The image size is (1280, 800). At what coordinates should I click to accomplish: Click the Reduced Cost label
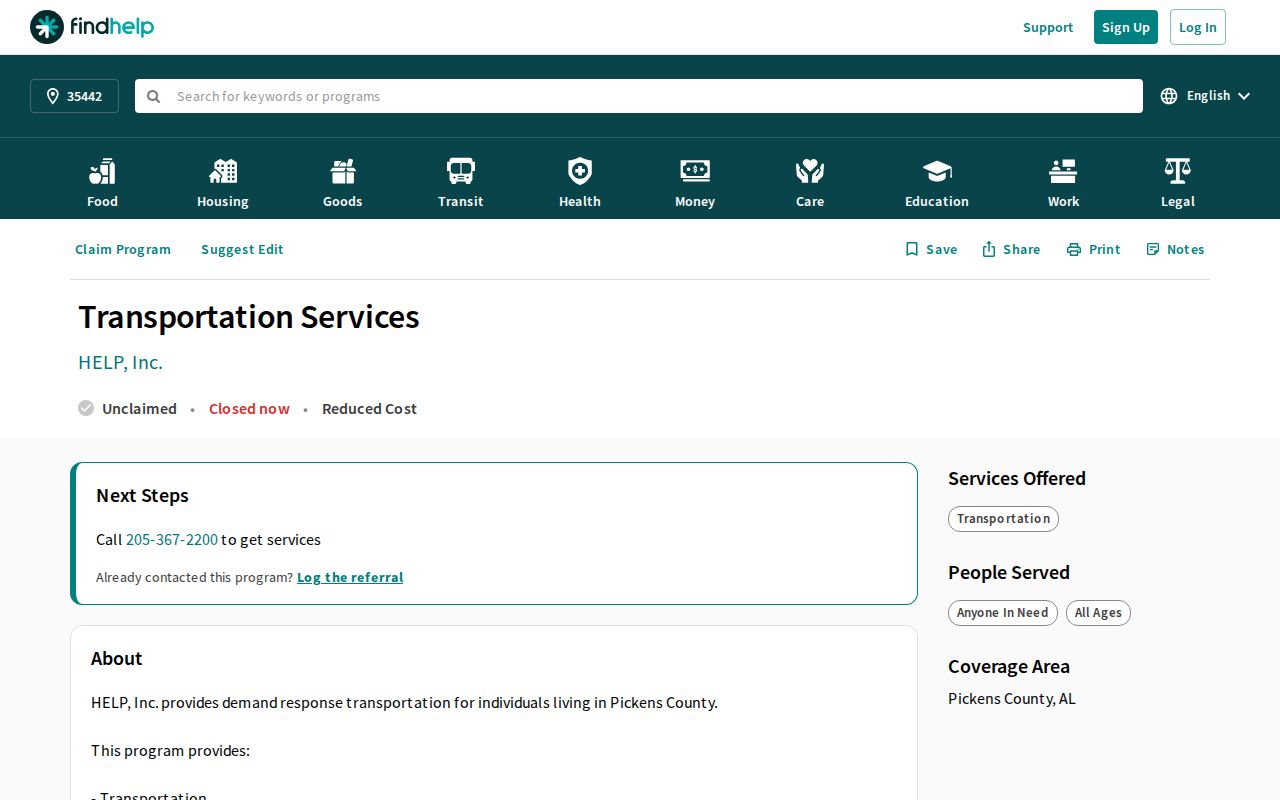click(369, 408)
